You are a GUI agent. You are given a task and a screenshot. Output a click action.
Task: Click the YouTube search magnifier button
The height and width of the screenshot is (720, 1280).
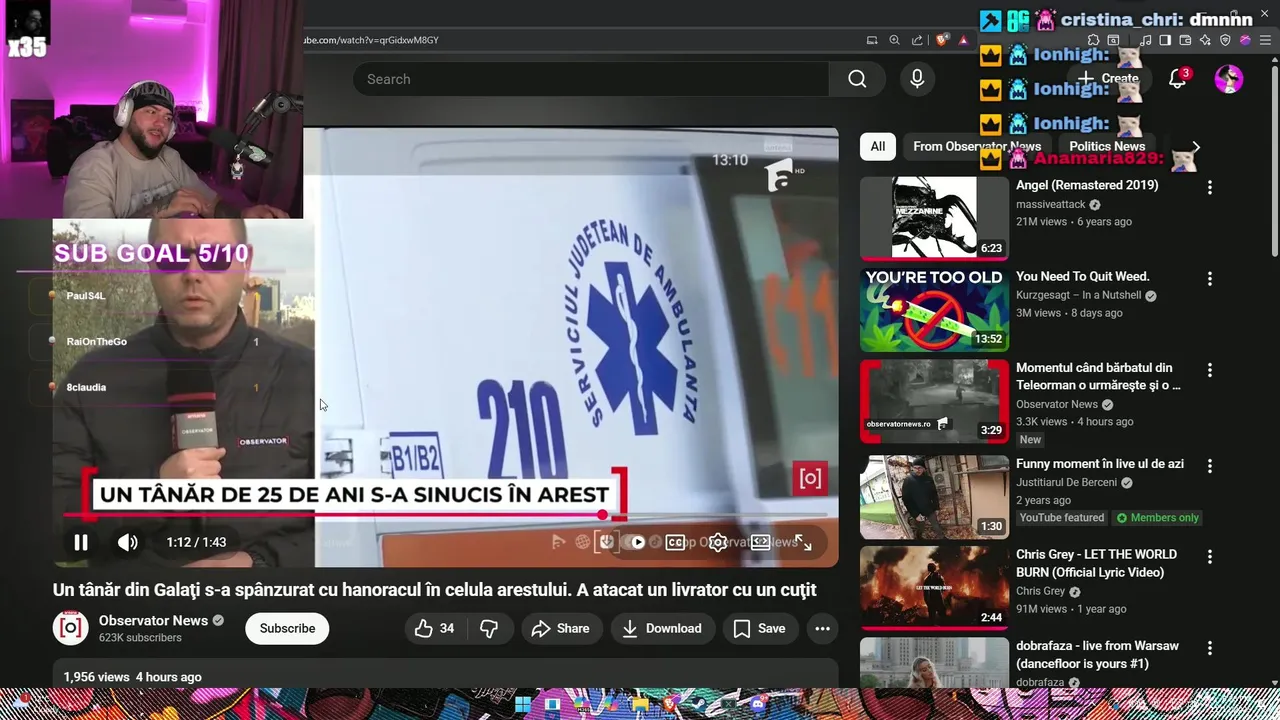pos(857,79)
